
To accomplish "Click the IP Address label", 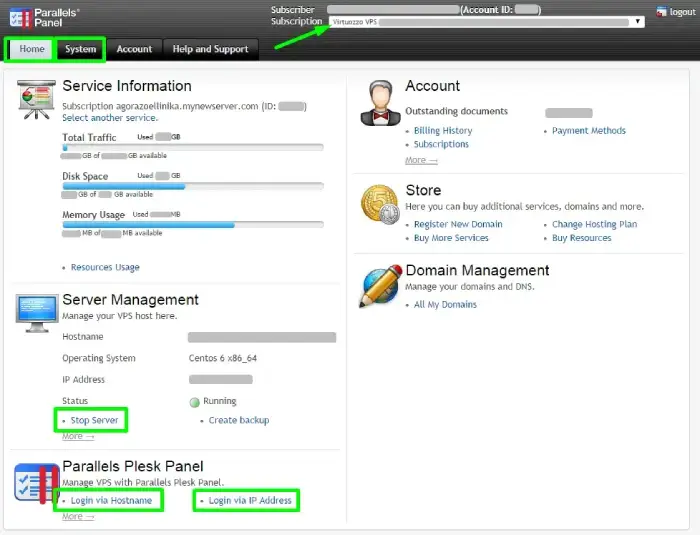I will click(83, 380).
